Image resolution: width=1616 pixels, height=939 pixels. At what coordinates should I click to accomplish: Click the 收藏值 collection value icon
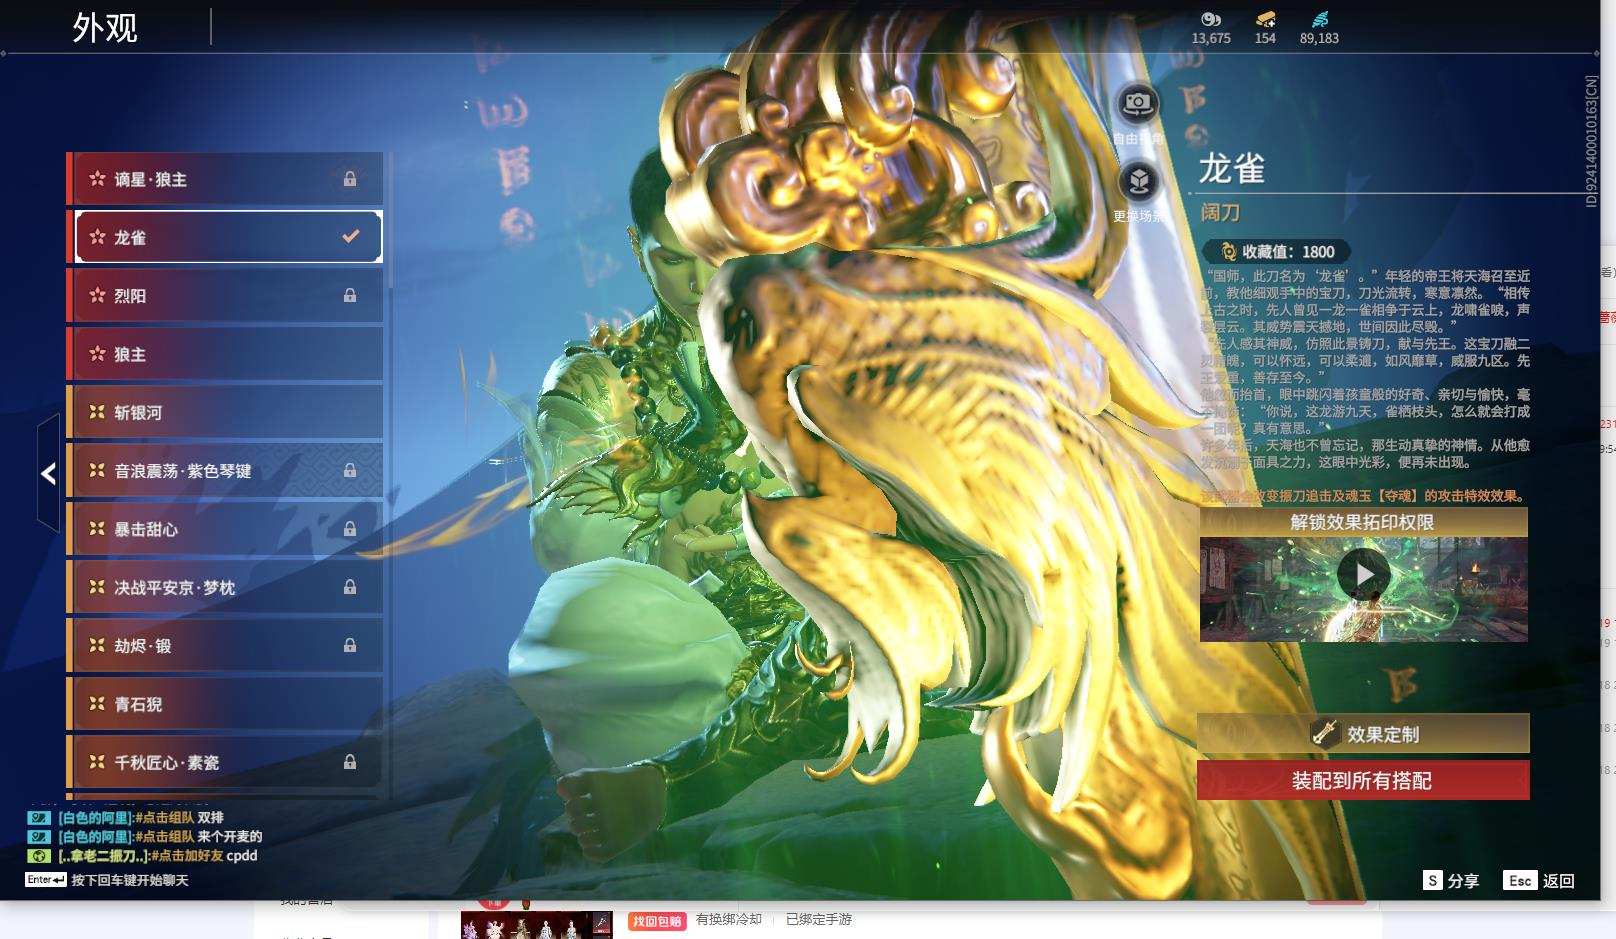(x=1229, y=252)
